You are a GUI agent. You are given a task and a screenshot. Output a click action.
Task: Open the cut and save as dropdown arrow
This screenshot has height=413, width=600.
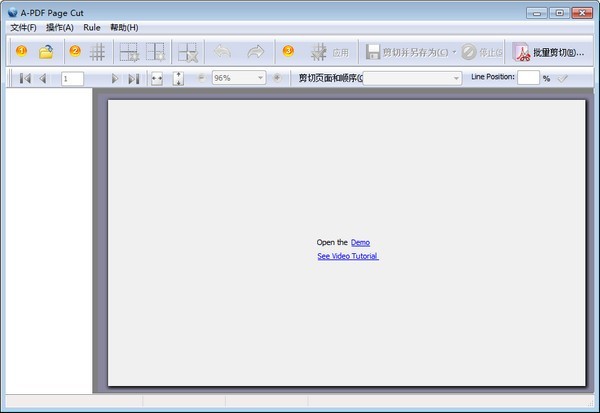[454, 52]
